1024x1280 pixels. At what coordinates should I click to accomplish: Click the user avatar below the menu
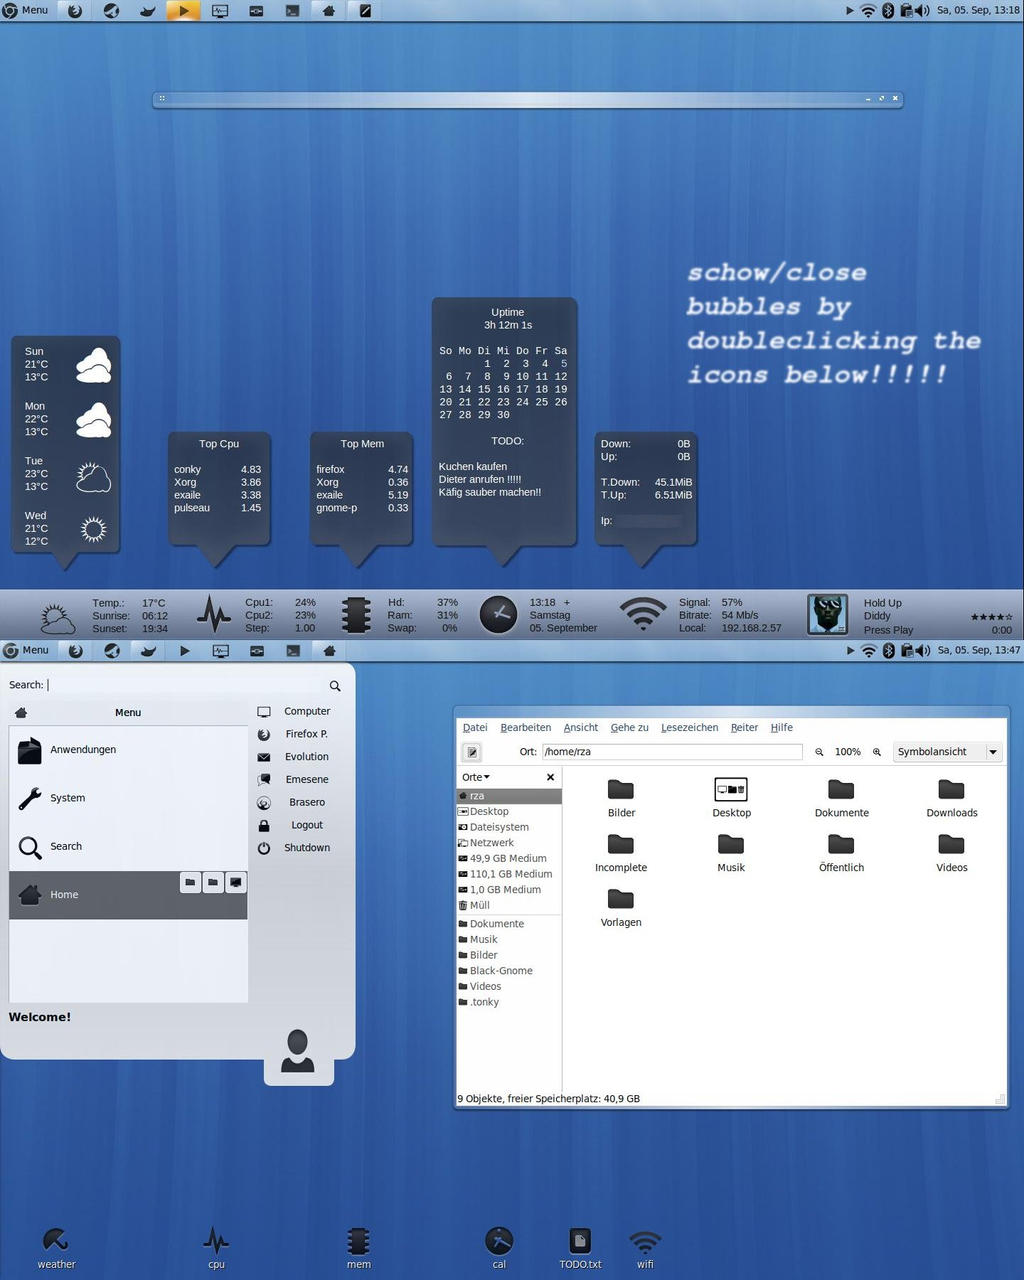[298, 1052]
